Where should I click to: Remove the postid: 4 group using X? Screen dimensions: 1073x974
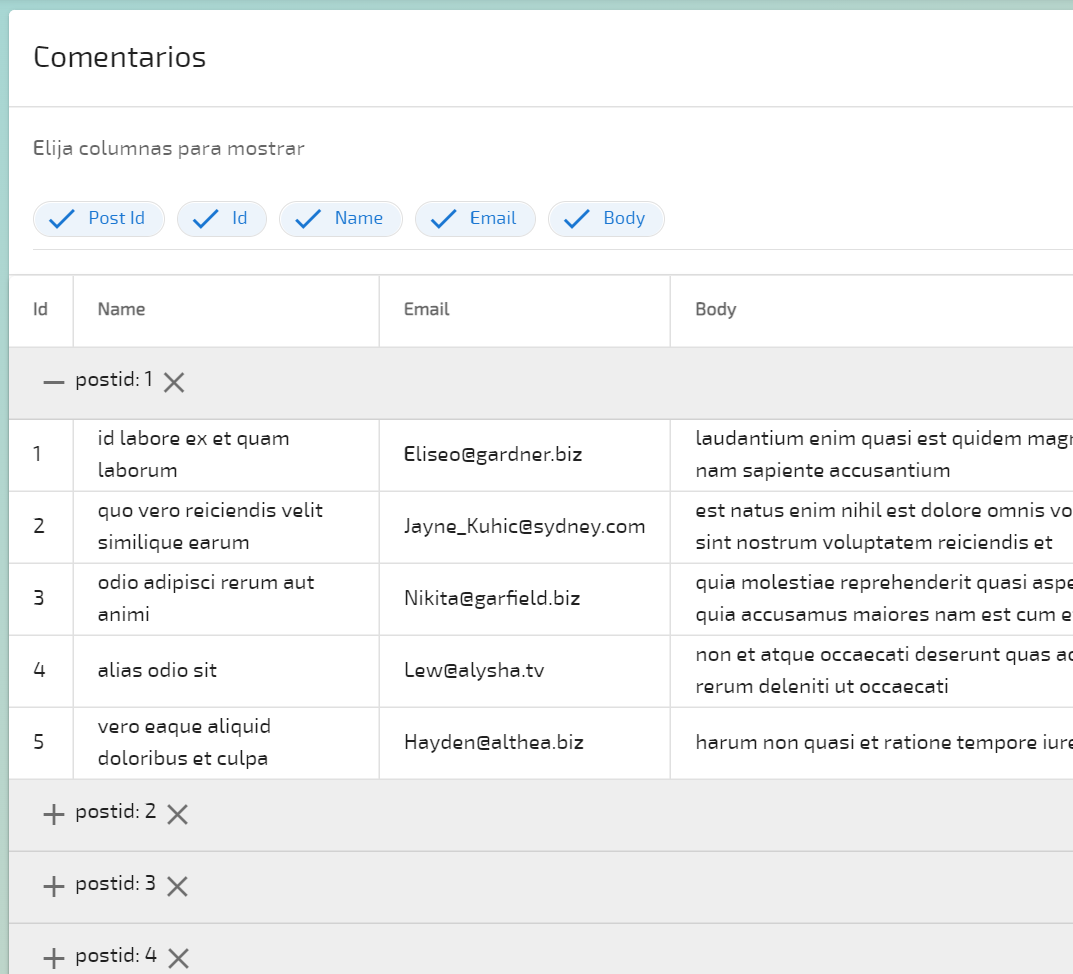pos(178,958)
